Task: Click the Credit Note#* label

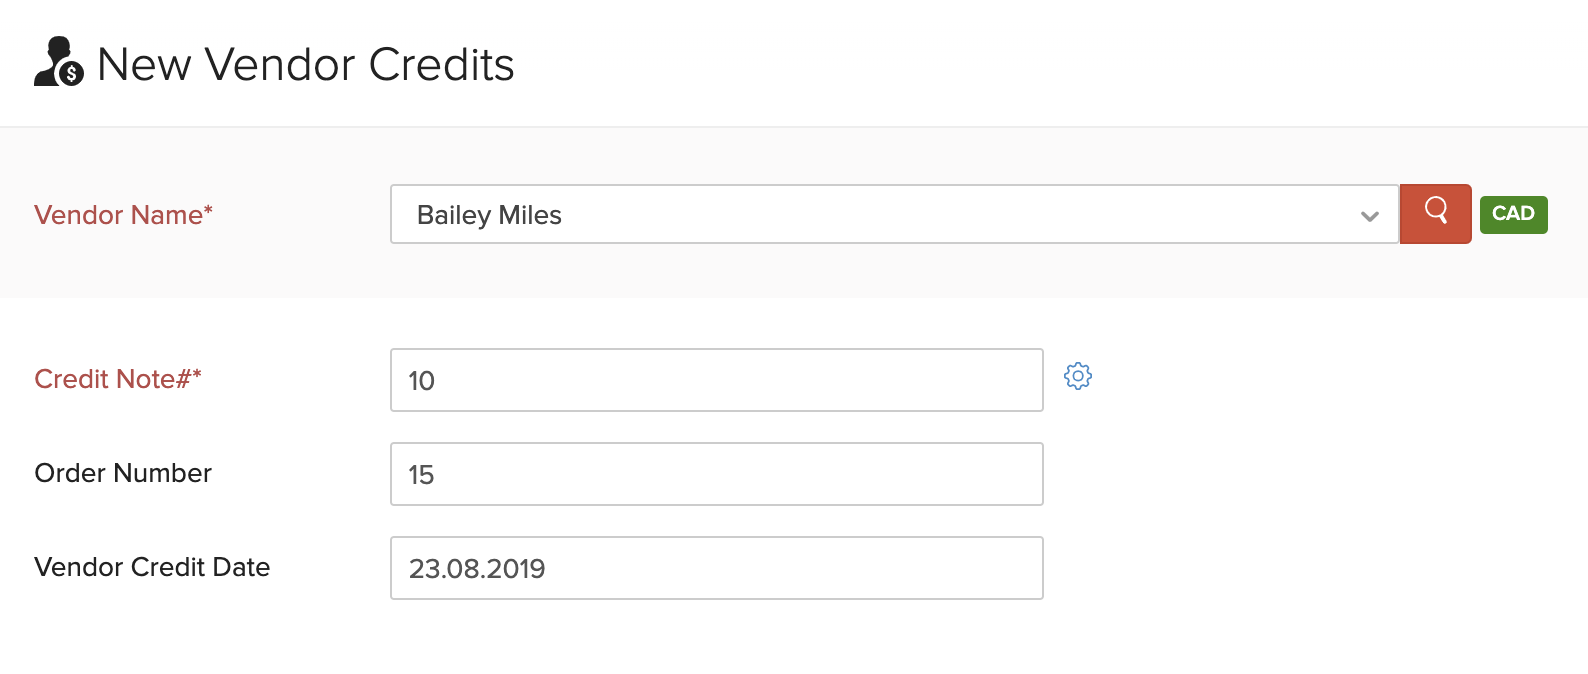Action: 117,379
